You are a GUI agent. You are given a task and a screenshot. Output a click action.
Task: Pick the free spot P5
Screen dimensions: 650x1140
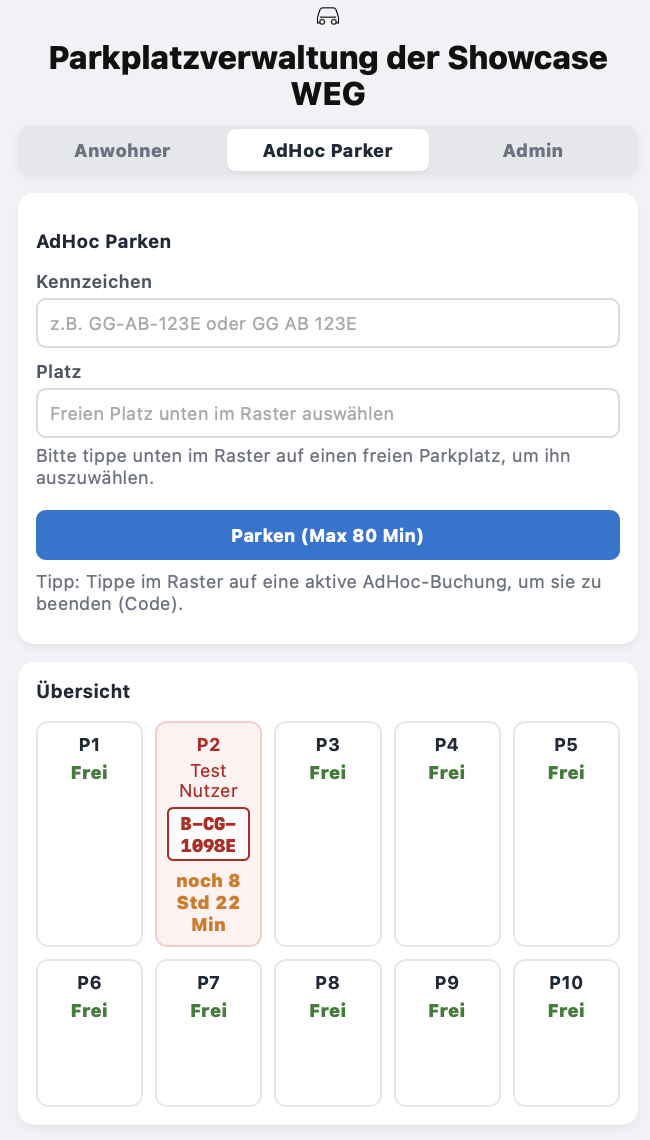[x=566, y=833]
